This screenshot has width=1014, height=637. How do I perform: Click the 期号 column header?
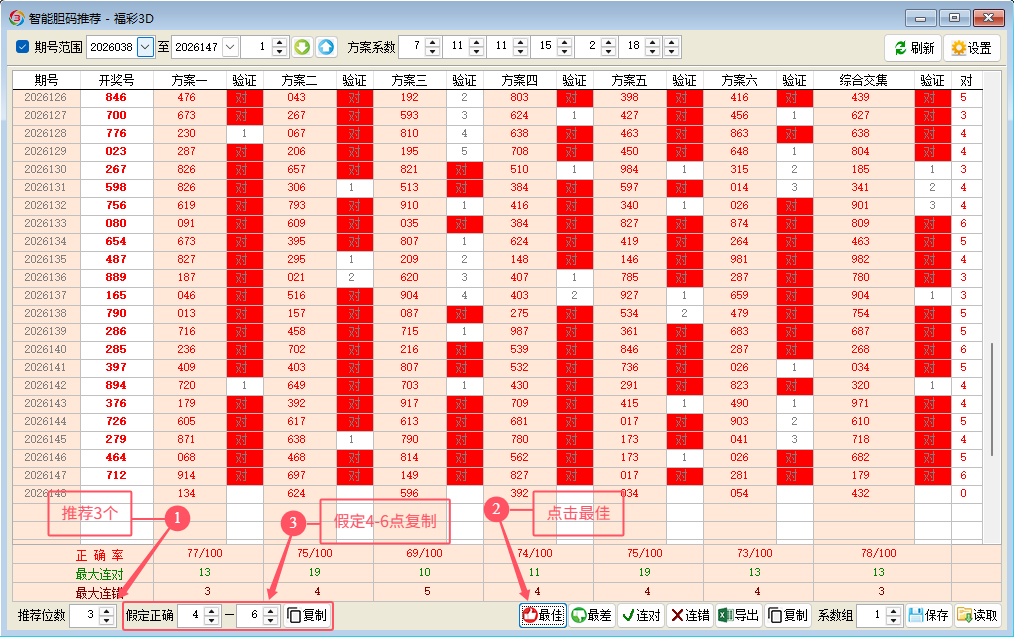click(47, 80)
